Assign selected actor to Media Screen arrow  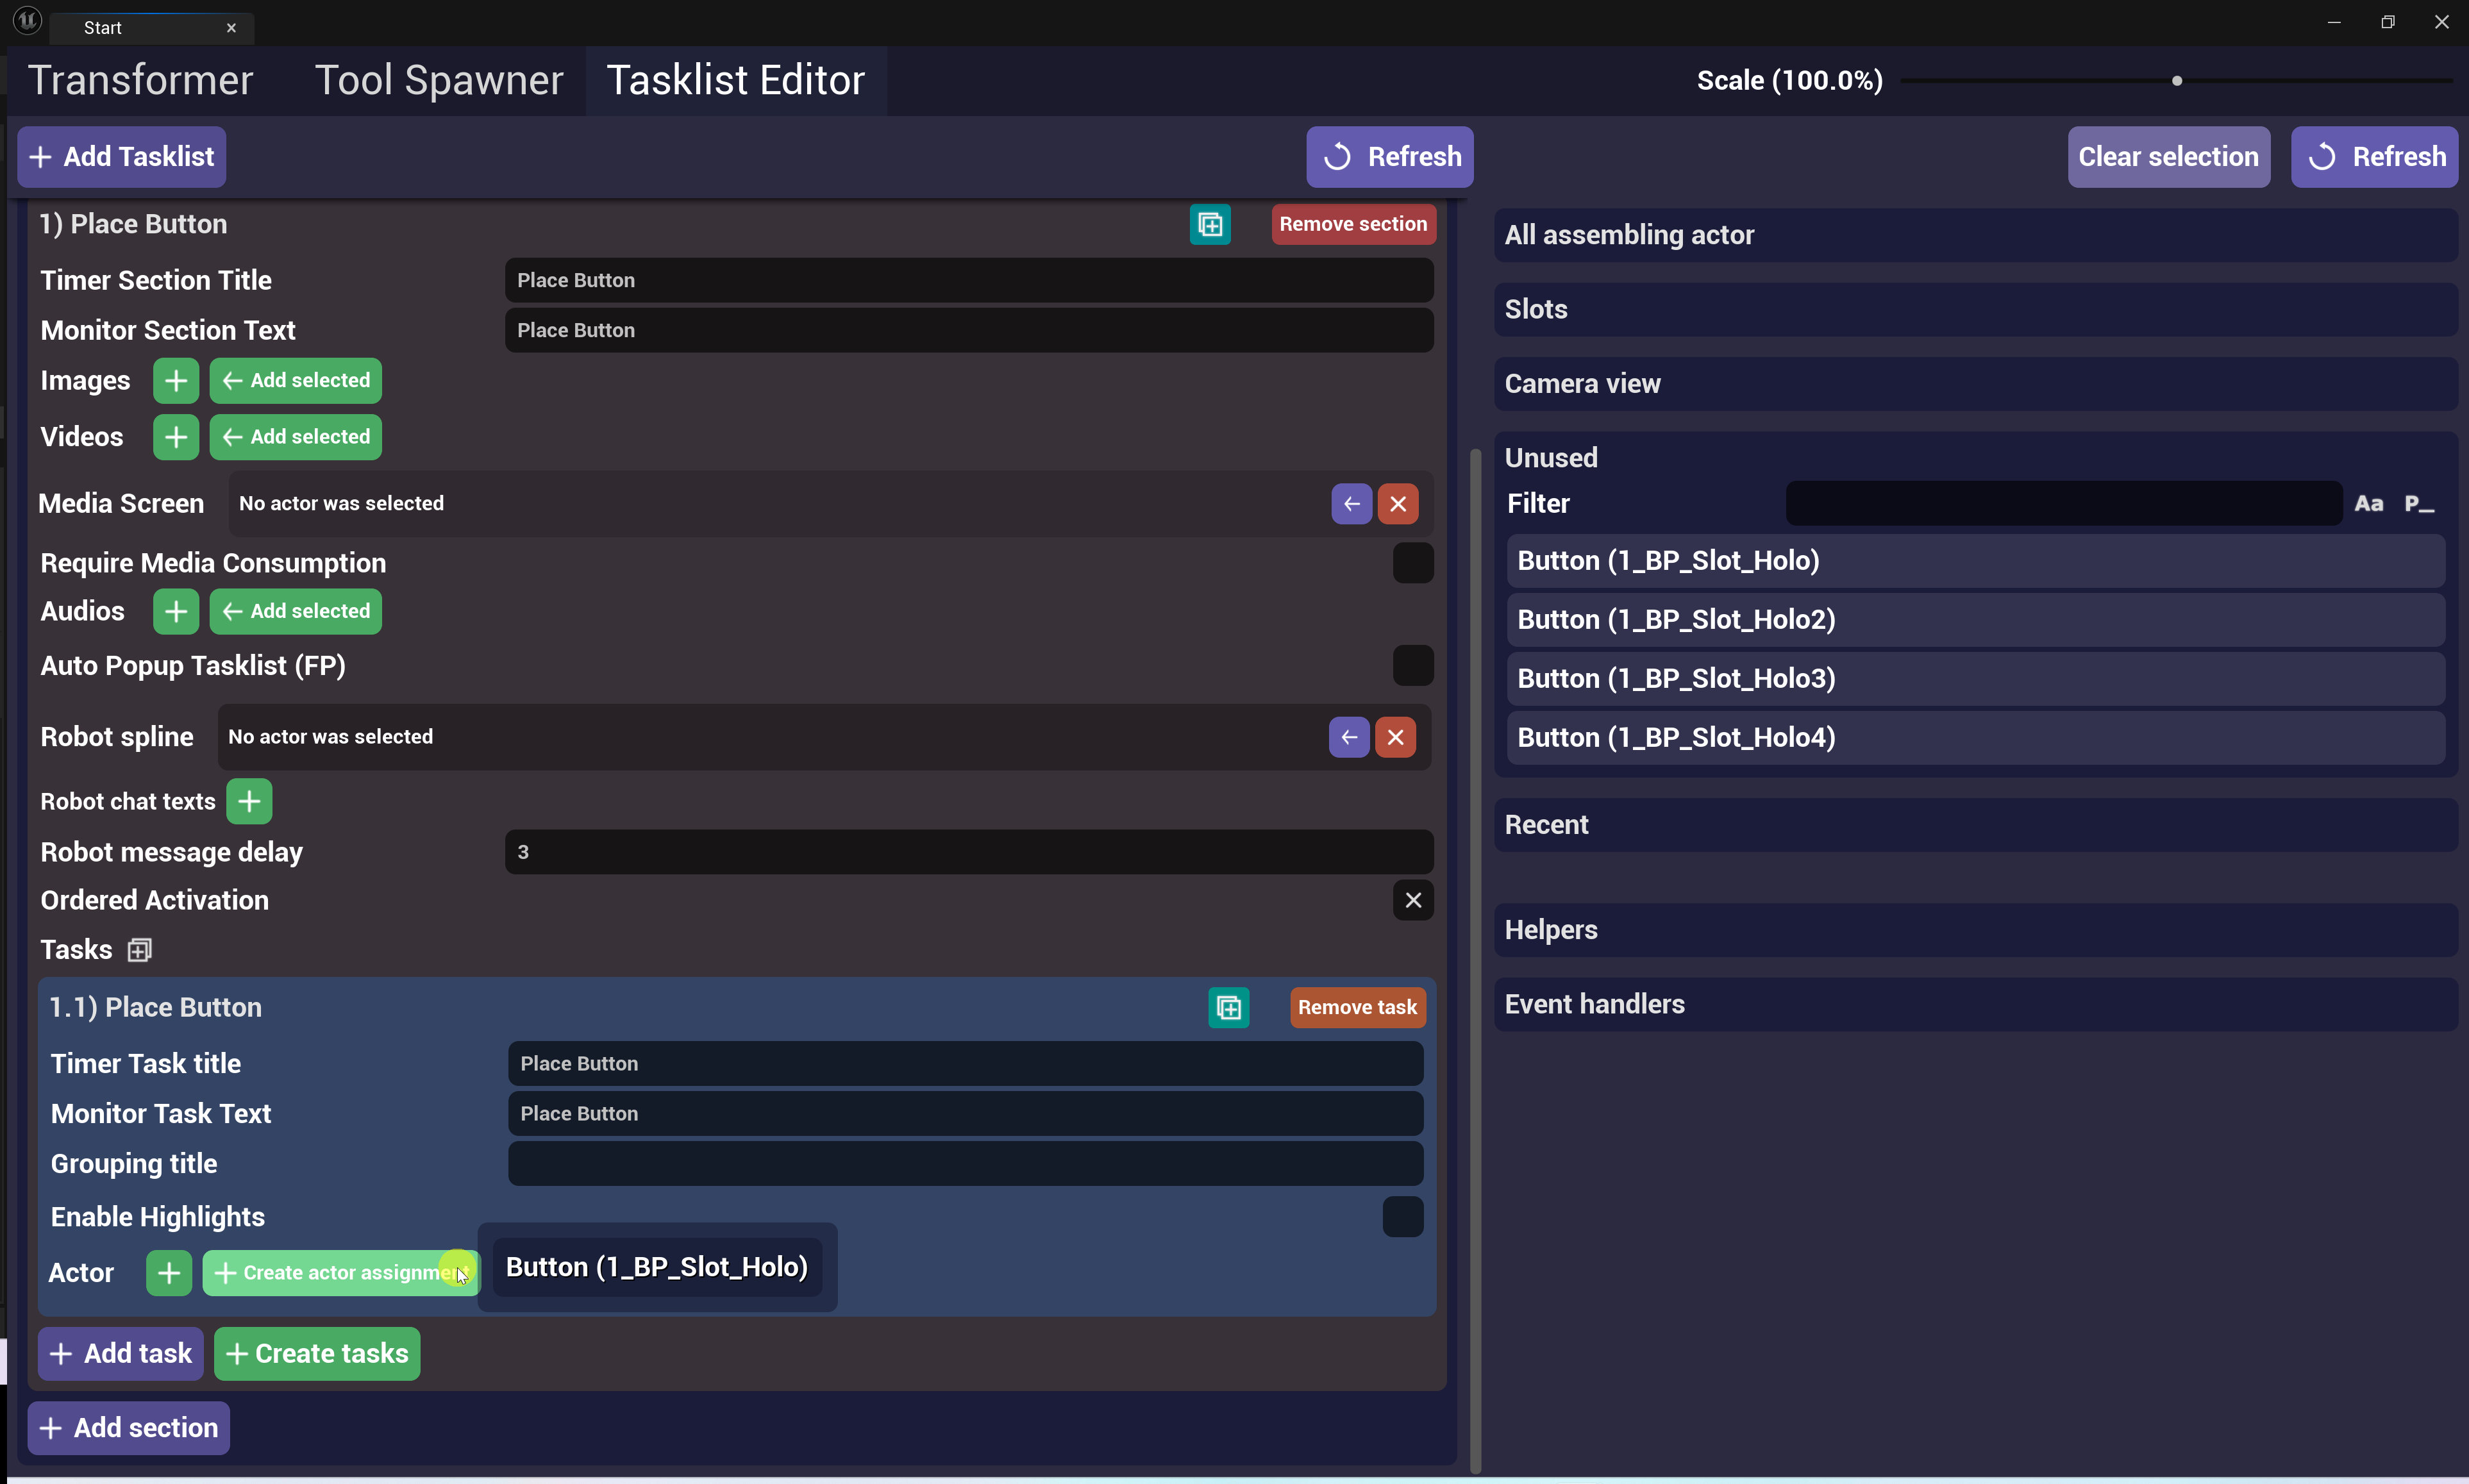tap(1351, 504)
